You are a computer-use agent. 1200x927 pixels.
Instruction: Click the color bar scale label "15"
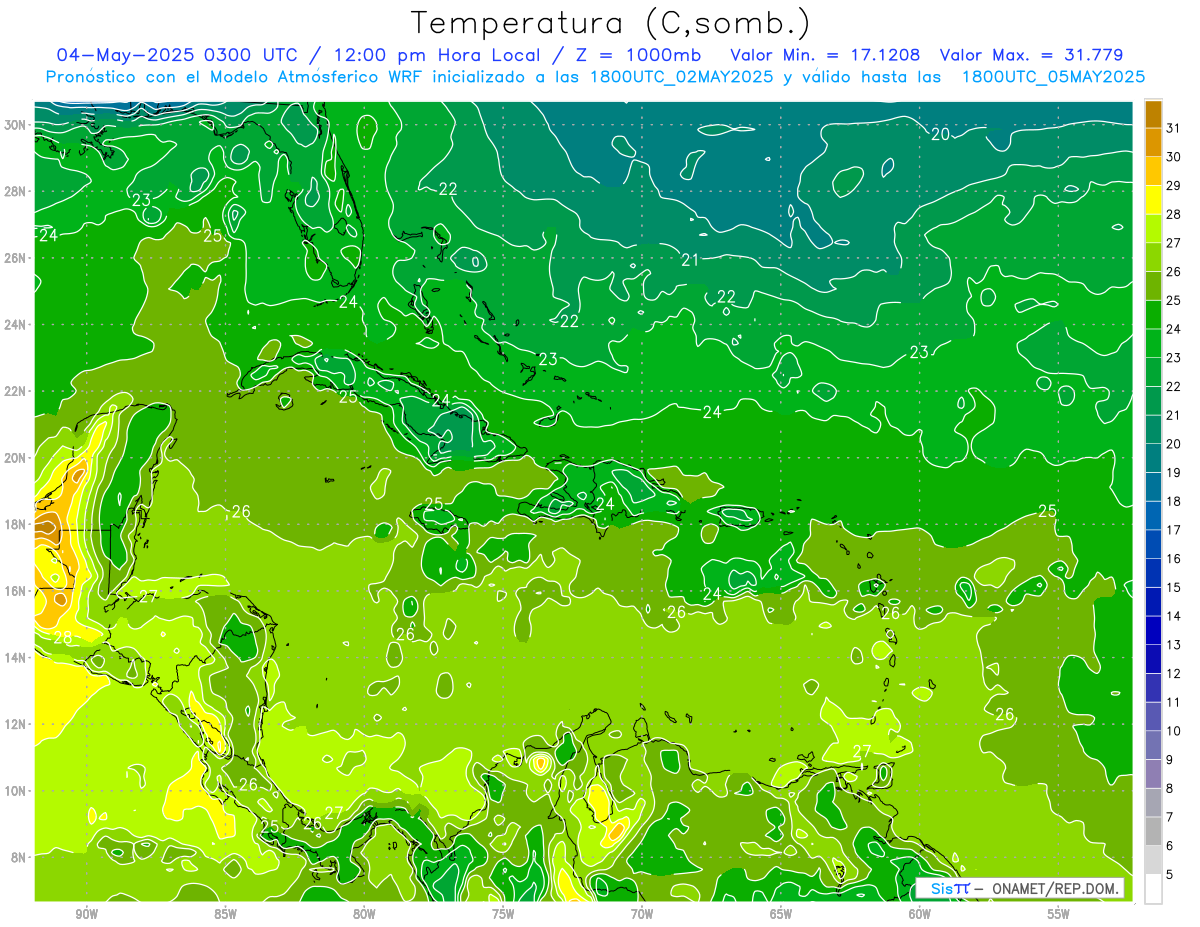[1174, 587]
